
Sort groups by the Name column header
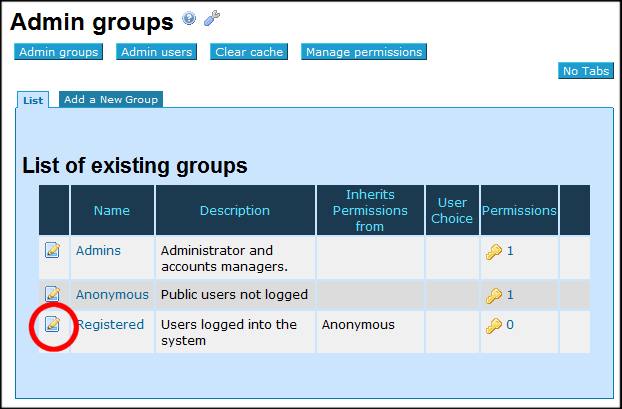click(112, 211)
